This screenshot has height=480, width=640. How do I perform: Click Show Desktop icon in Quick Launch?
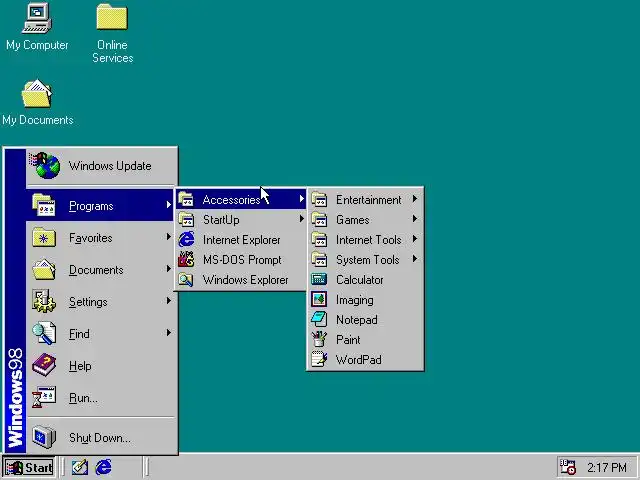(80, 467)
